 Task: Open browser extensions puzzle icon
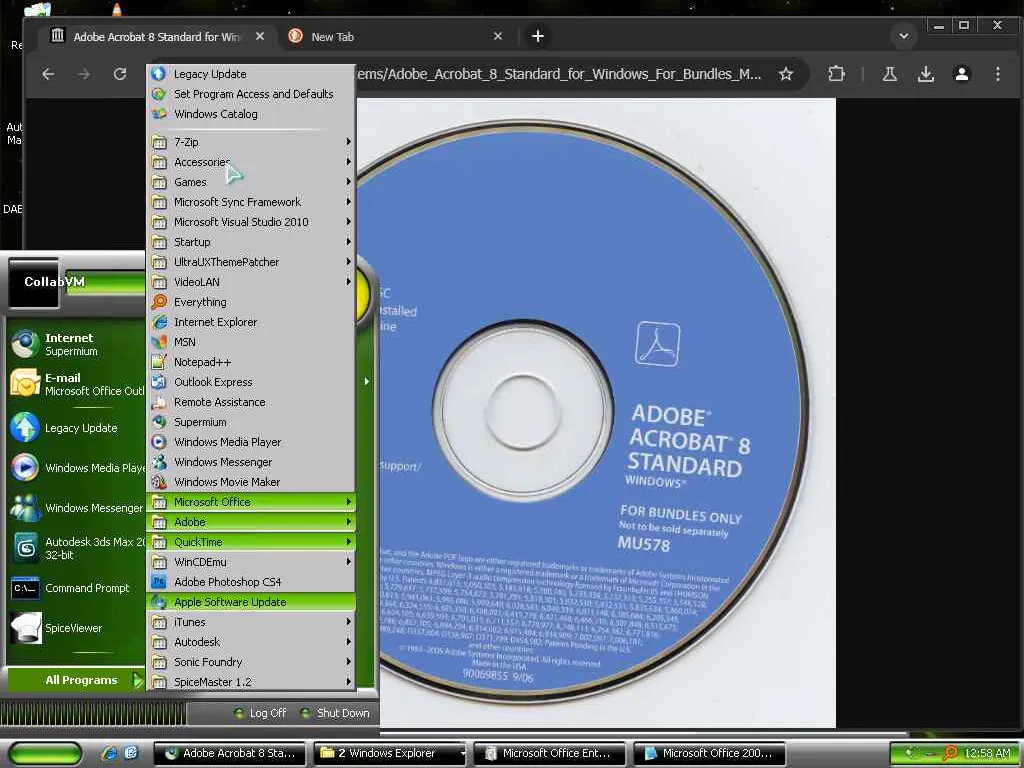click(837, 74)
